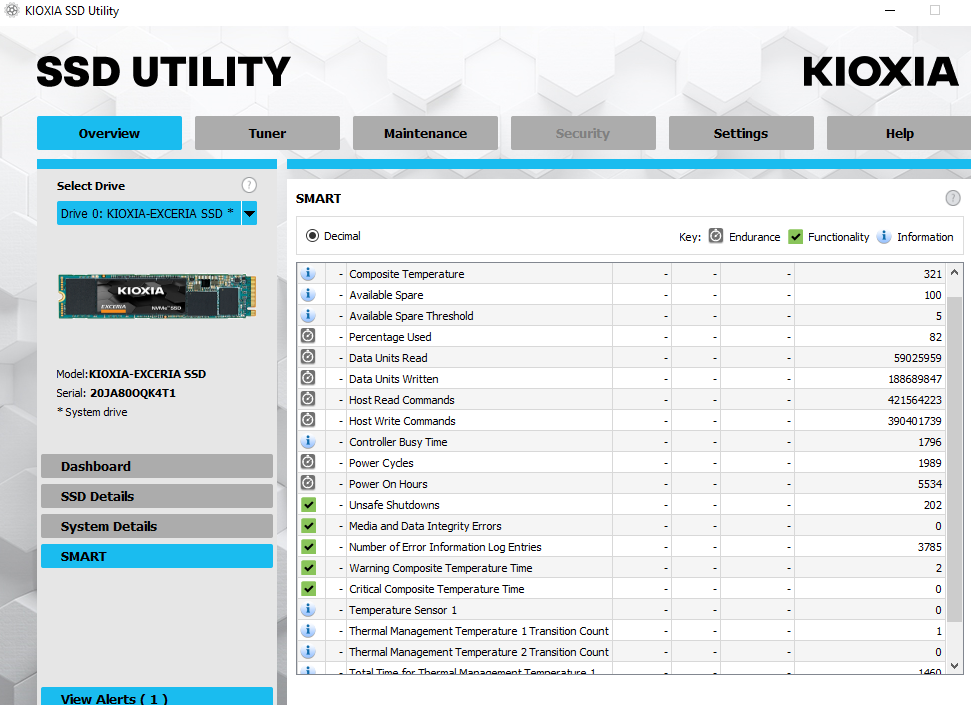Click the info icon beside Temperature Sensor 1
The height and width of the screenshot is (705, 971).
[x=308, y=610]
